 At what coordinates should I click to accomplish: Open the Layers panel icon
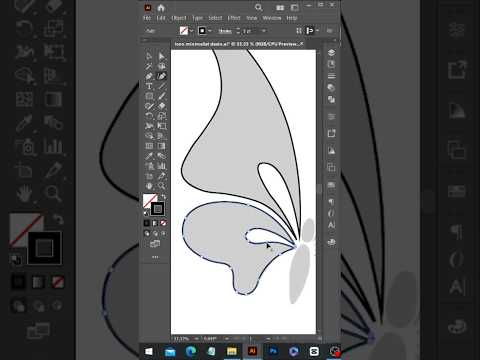pyautogui.click(x=331, y=53)
